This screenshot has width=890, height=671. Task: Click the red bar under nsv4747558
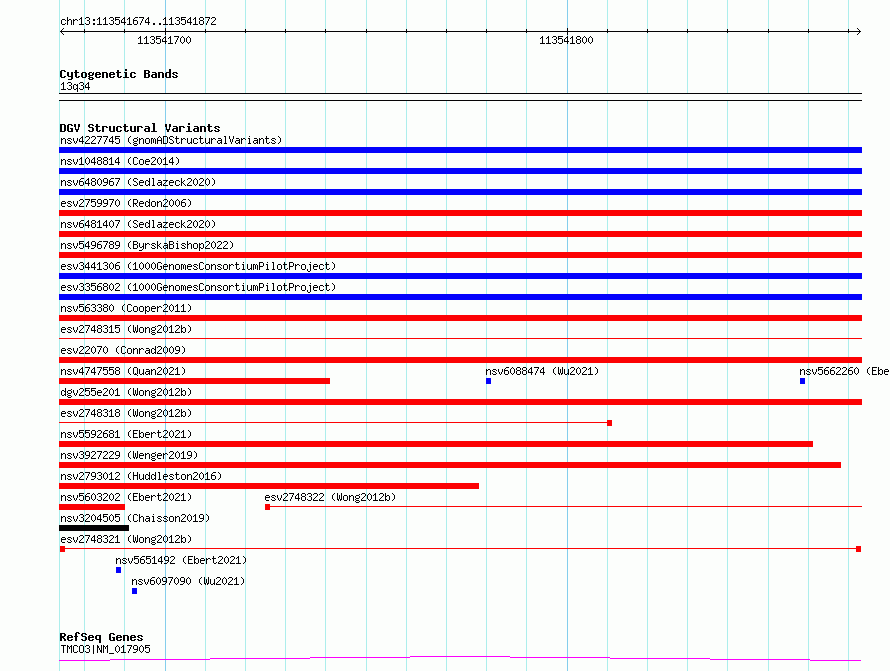[x=195, y=381]
